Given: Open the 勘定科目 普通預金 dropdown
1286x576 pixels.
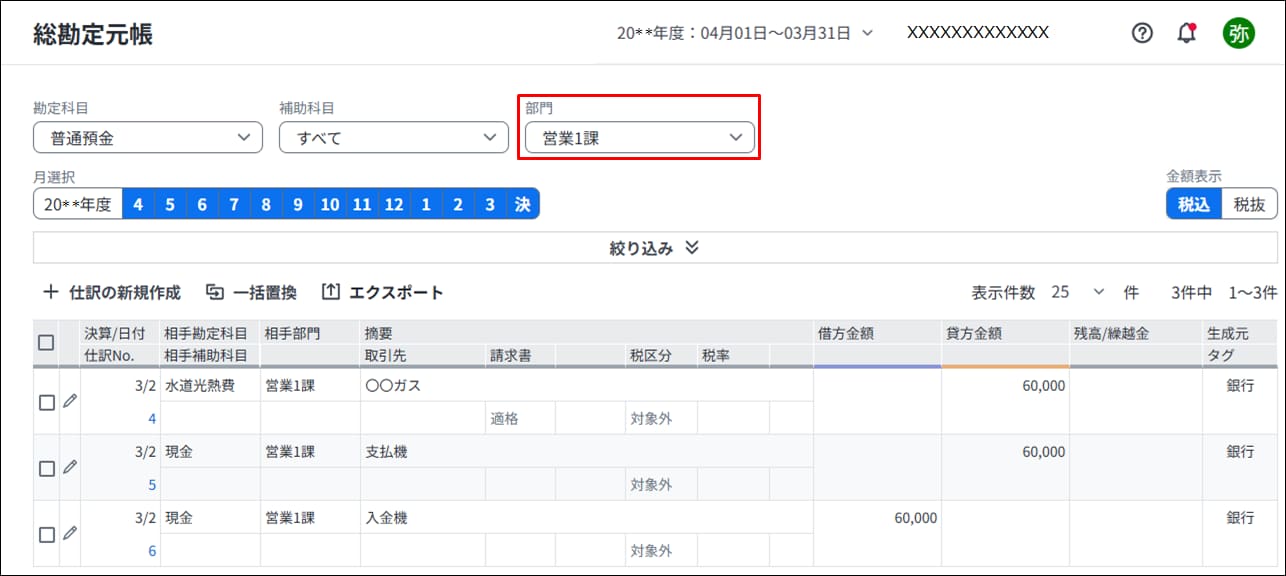Looking at the screenshot, I should tap(147, 138).
